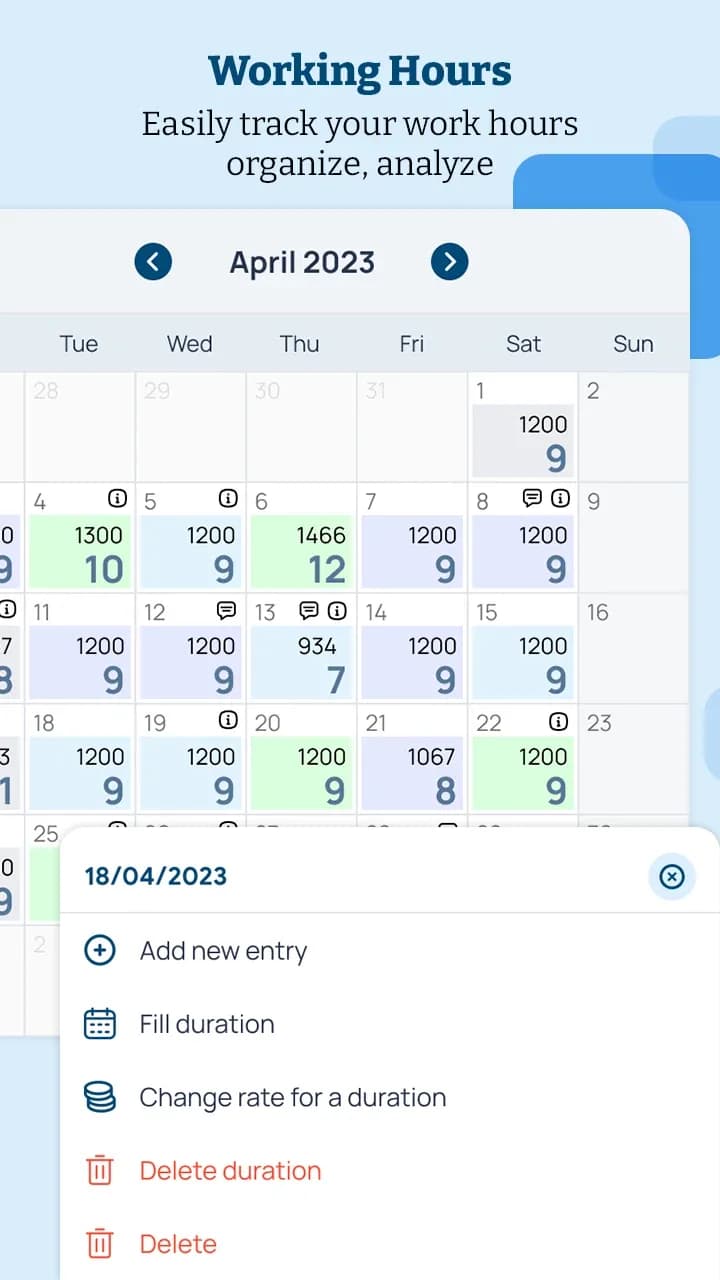The width and height of the screenshot is (720, 1280).
Task: Tap the comment icon on April 12
Action: [x=227, y=608]
